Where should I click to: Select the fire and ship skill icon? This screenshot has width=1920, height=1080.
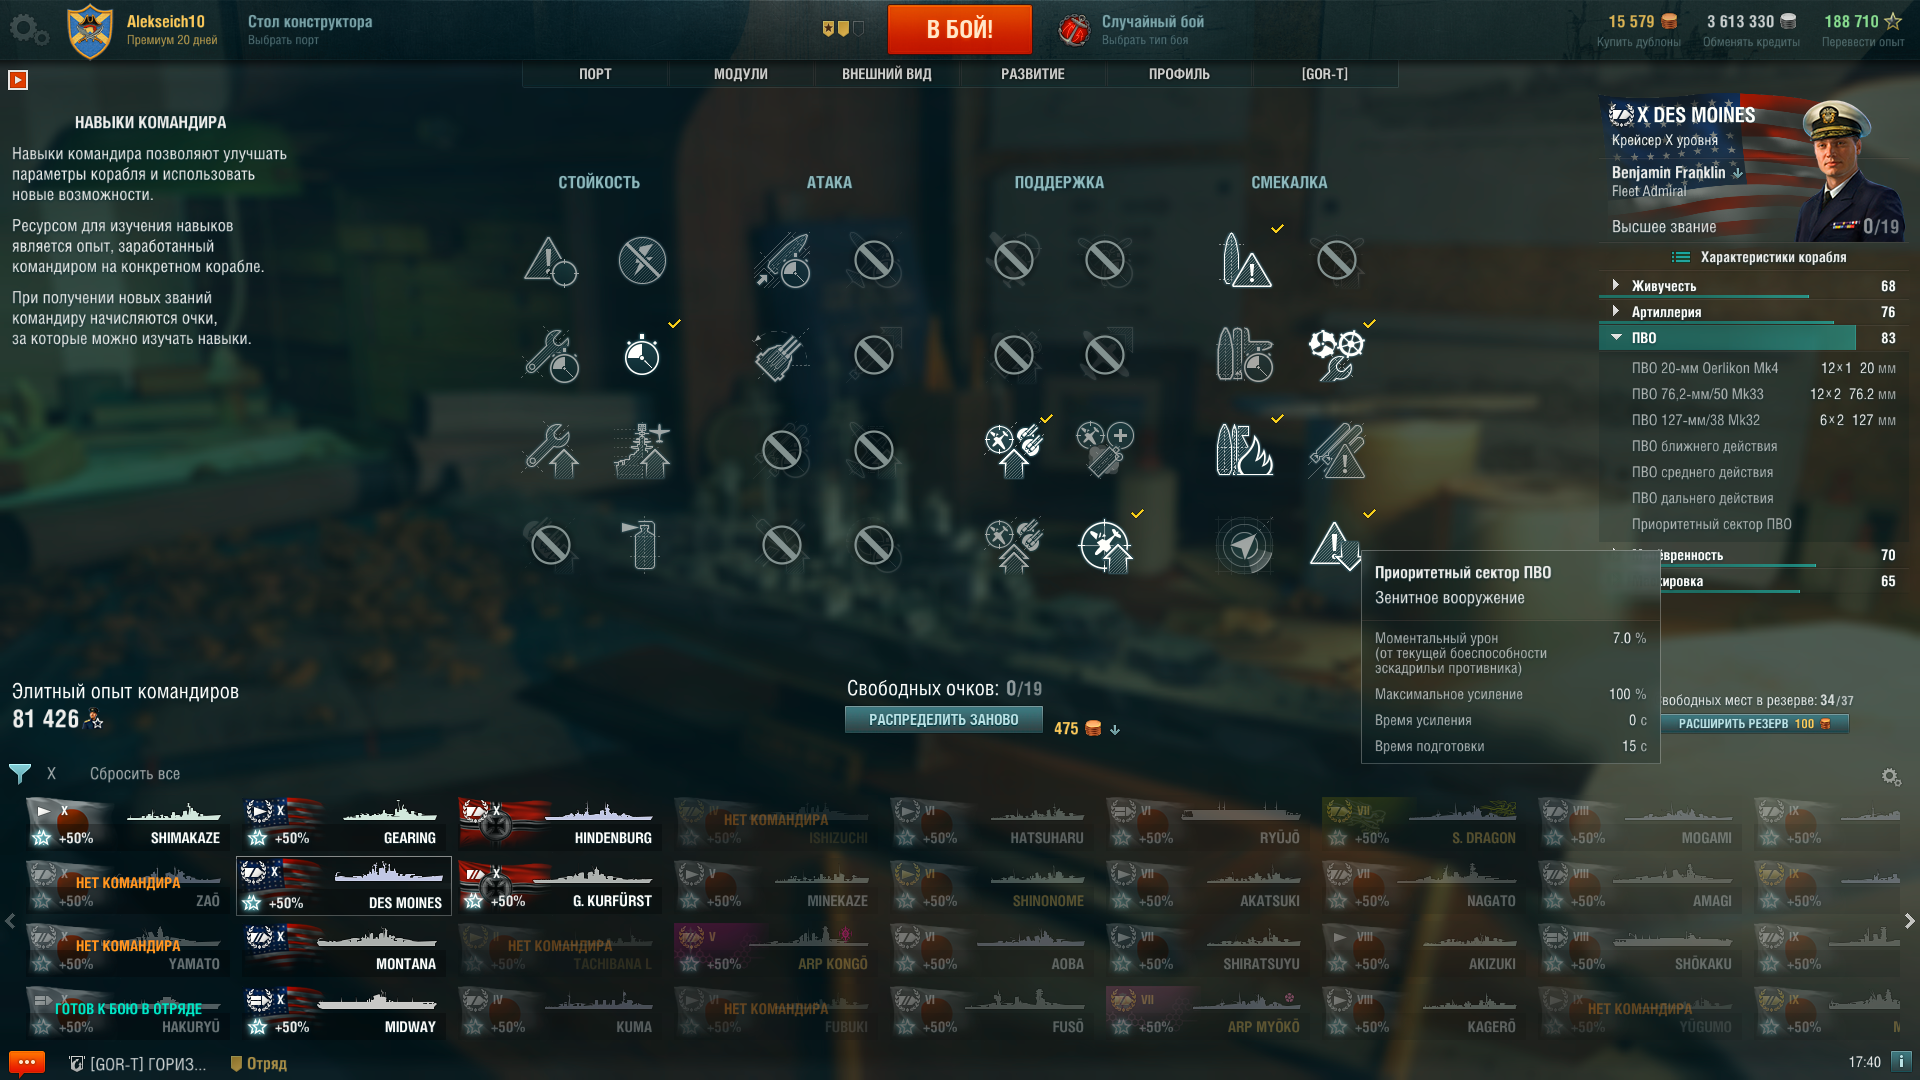[x=1244, y=449]
